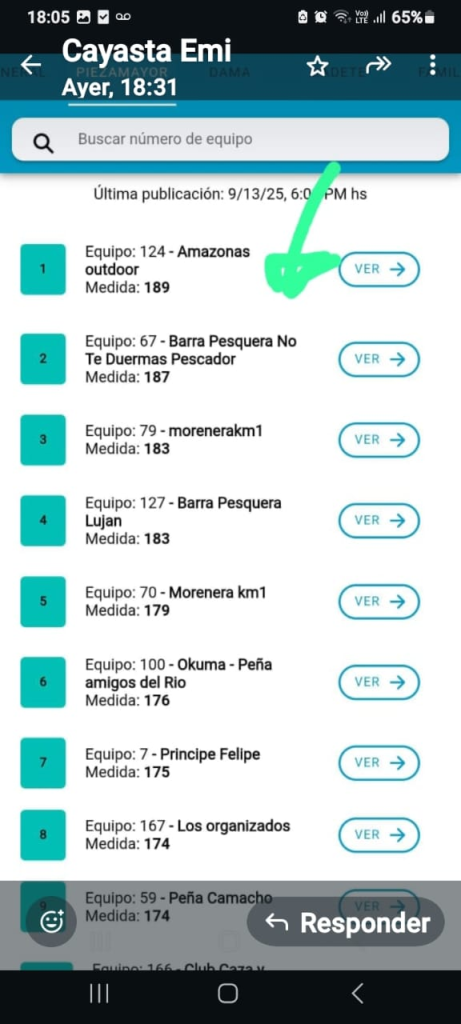
Task: Tap the forward arrow icon
Action: 378,64
